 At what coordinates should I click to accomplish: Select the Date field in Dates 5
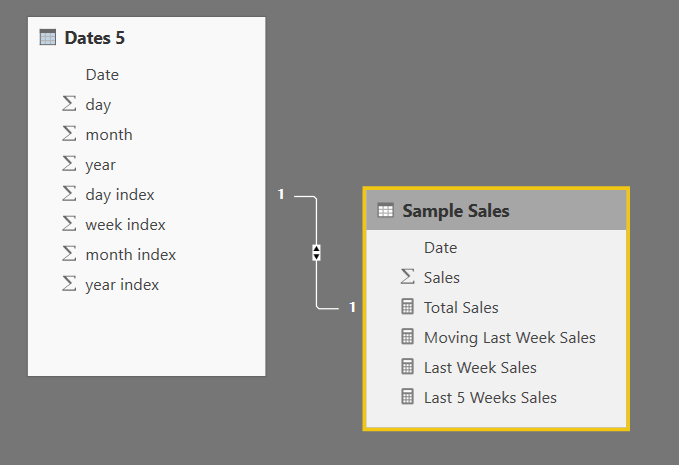pyautogui.click(x=102, y=74)
